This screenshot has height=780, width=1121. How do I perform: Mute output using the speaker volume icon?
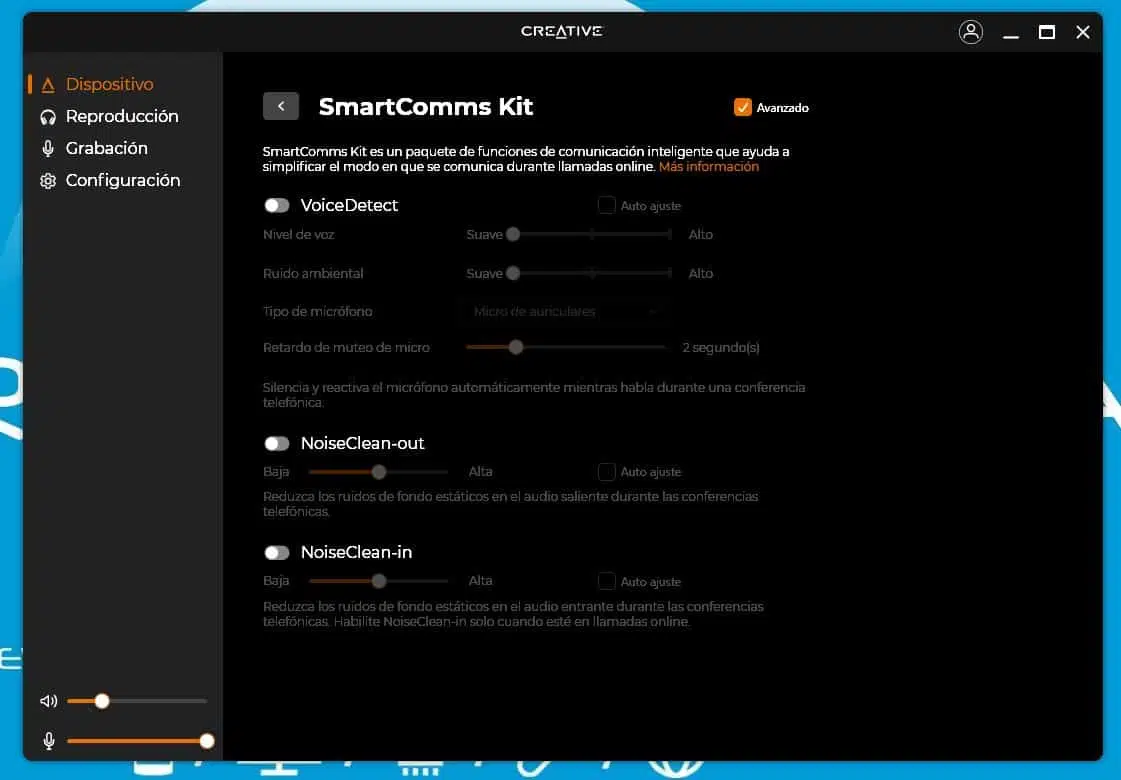coord(49,701)
